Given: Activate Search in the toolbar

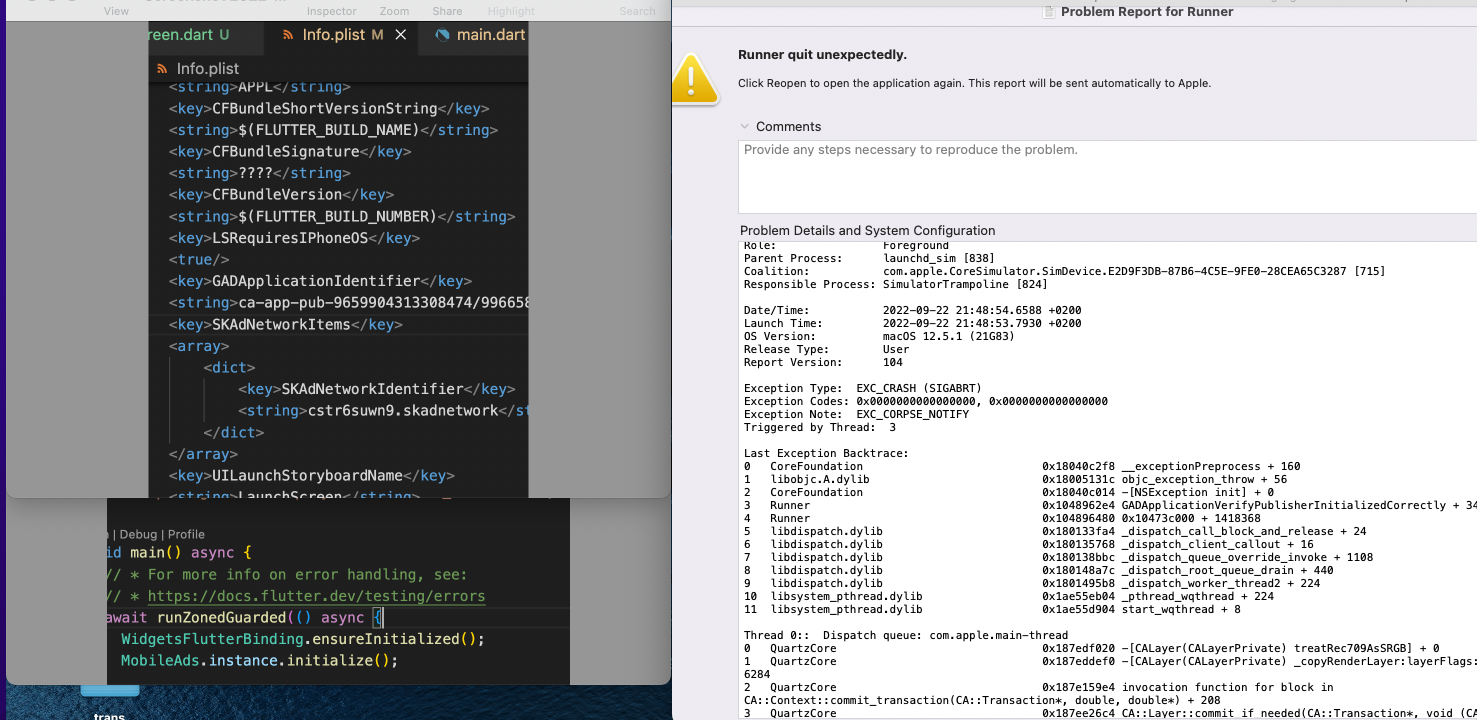Looking at the screenshot, I should [x=637, y=11].
